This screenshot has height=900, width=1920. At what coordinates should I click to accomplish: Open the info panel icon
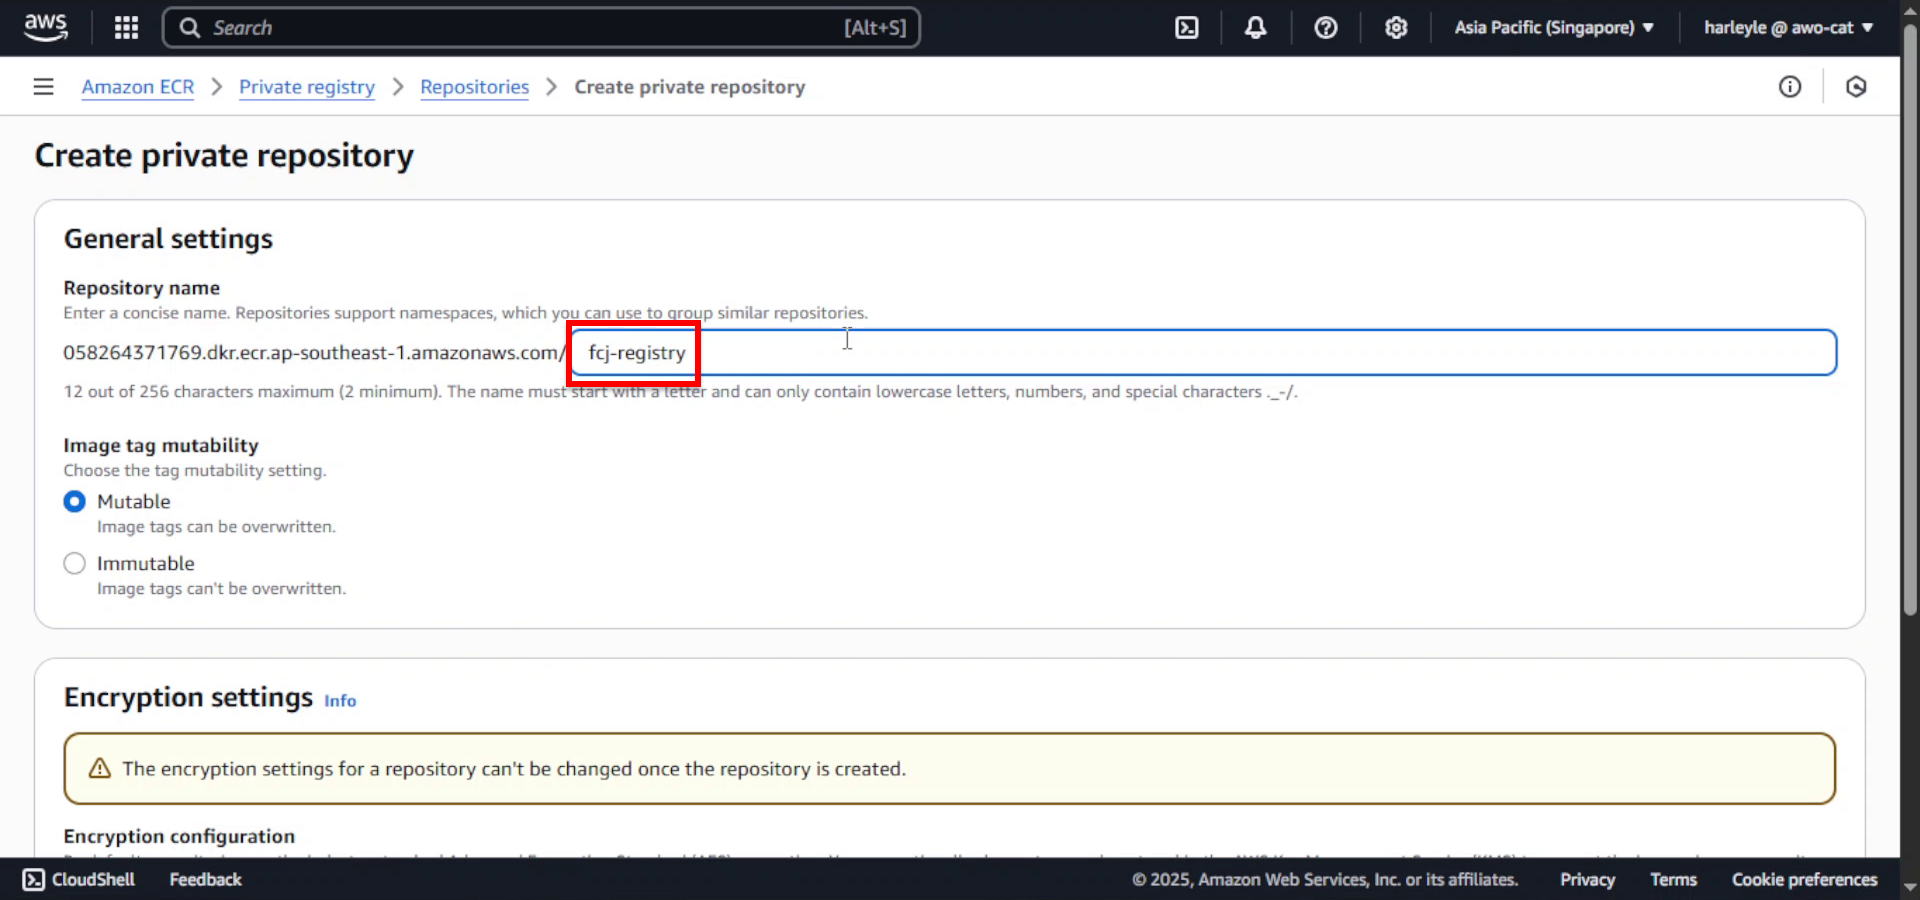point(1790,87)
